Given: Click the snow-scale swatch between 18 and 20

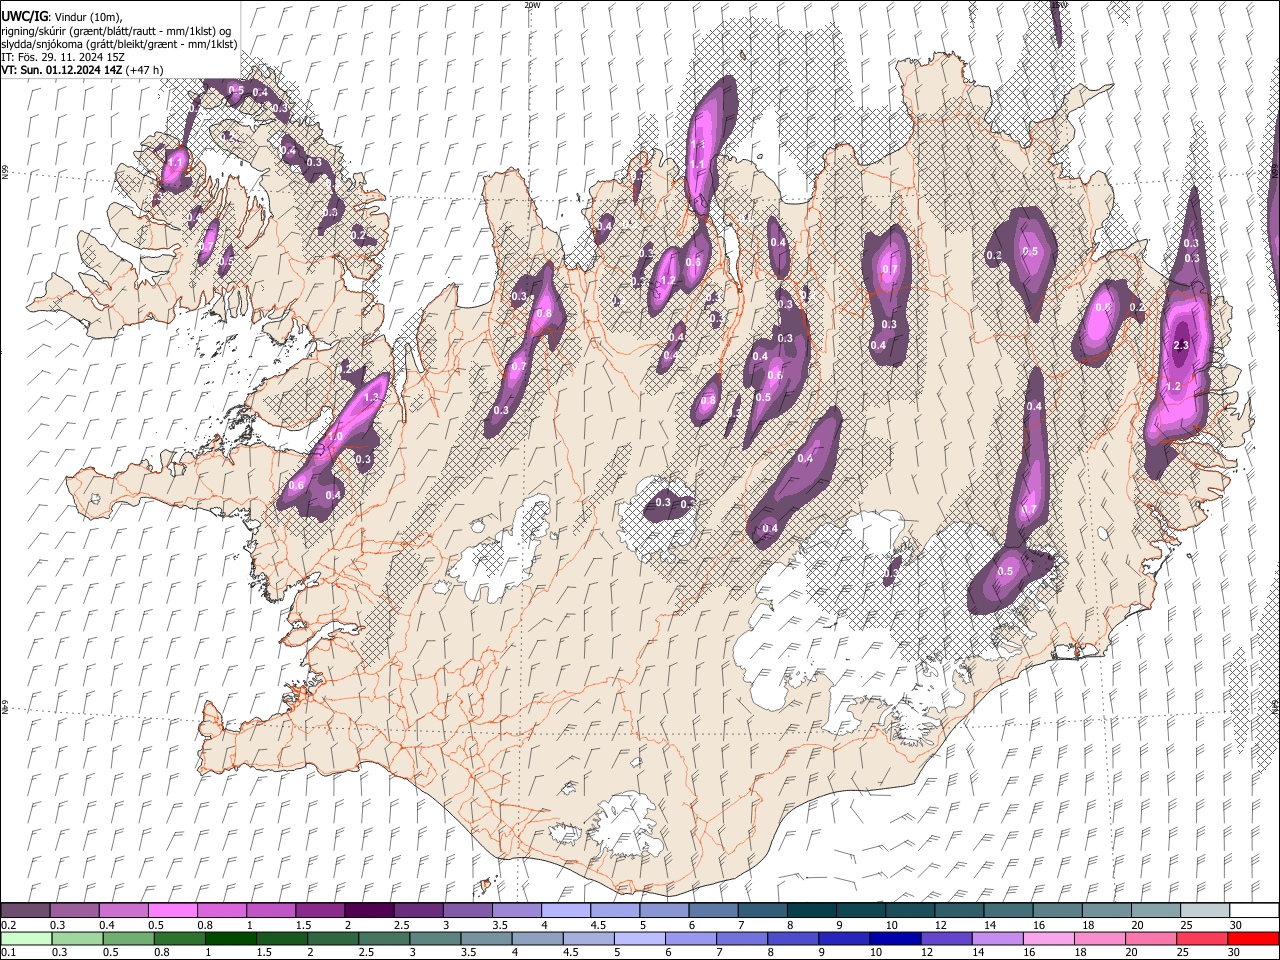Looking at the screenshot, I should 1106,911.
